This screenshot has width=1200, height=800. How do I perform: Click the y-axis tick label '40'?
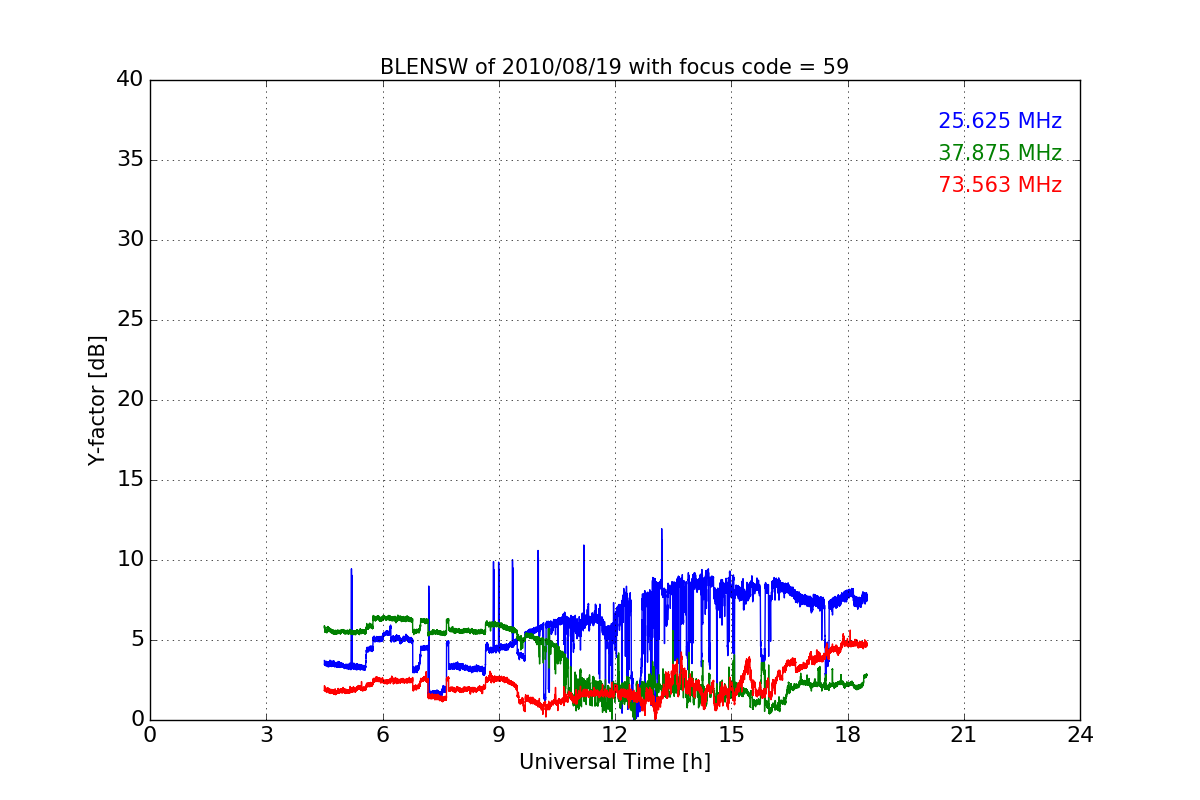click(x=130, y=80)
